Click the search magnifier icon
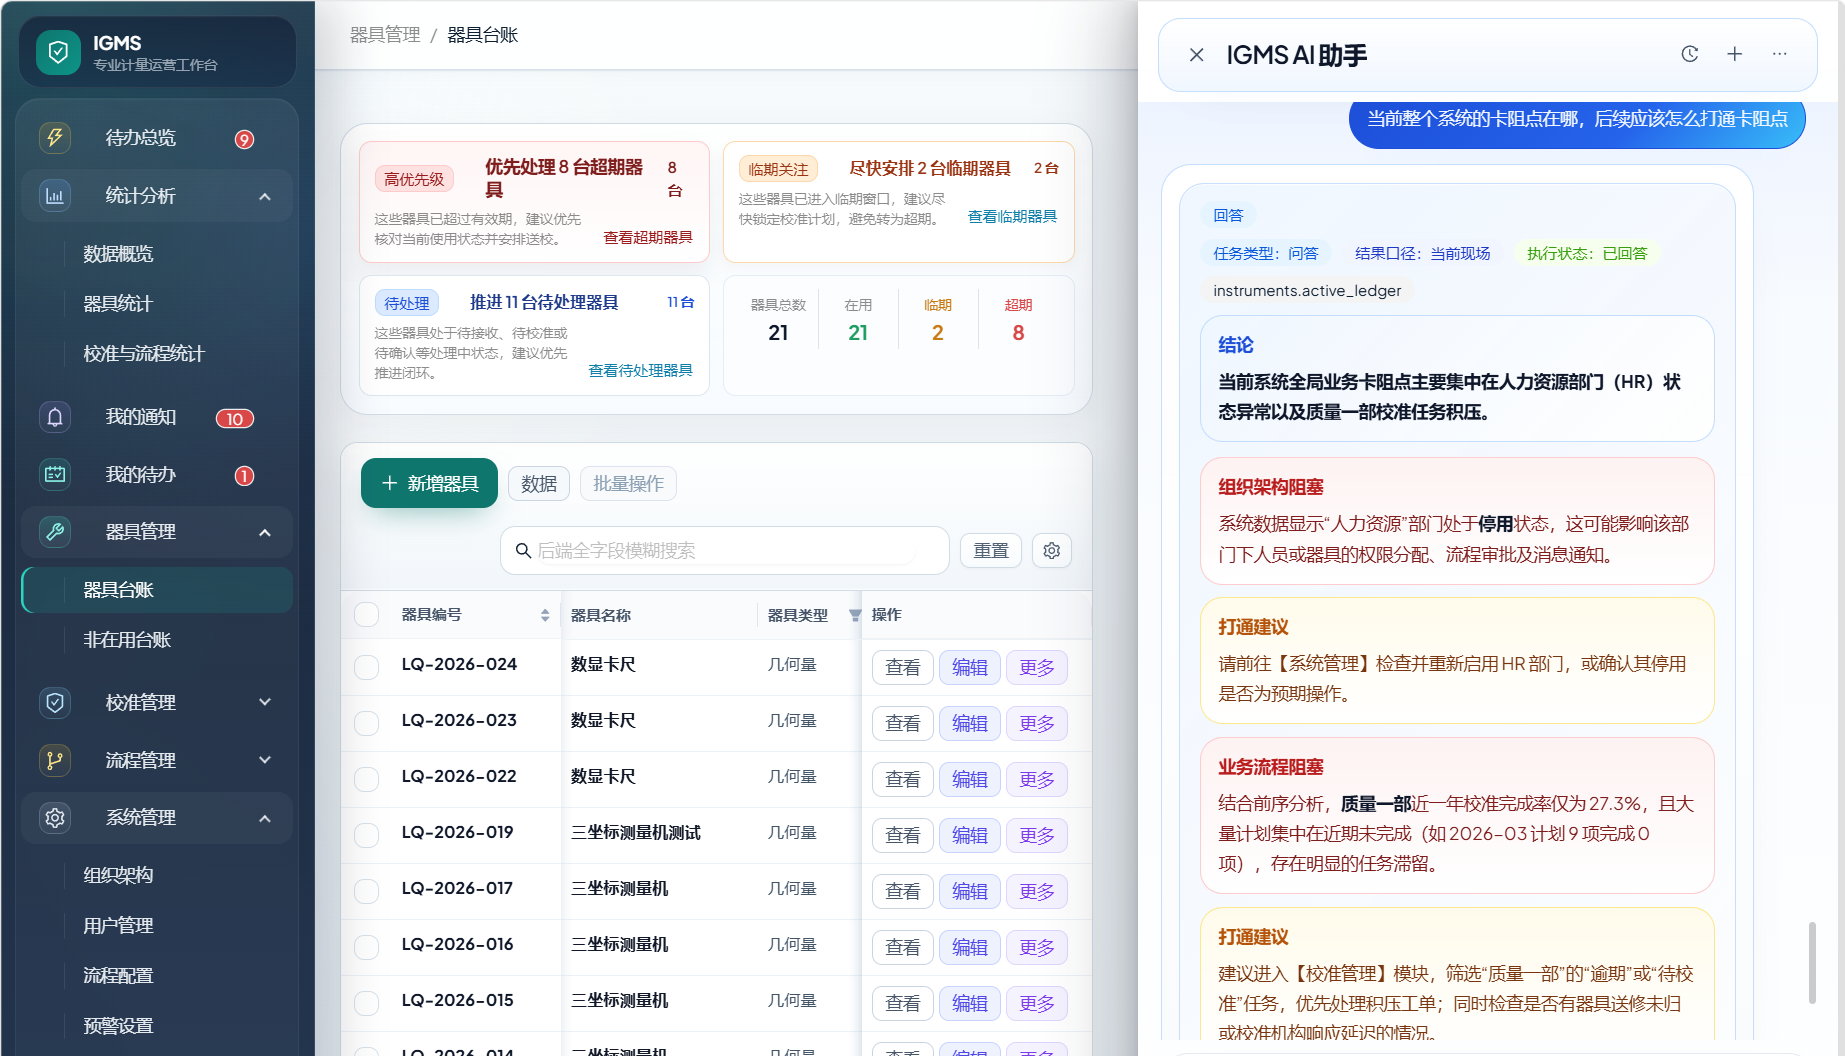The width and height of the screenshot is (1845, 1056). click(523, 551)
